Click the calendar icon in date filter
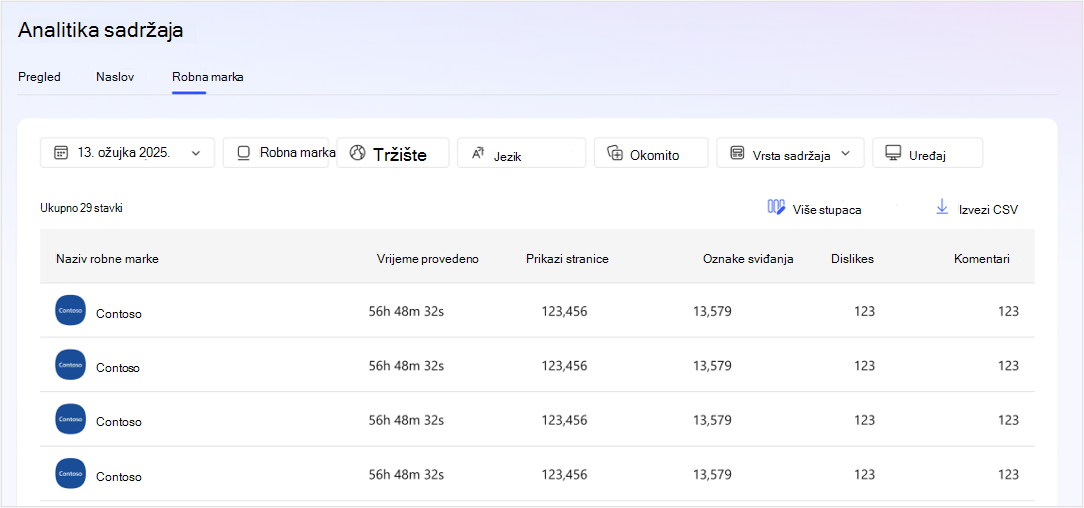This screenshot has height=508, width=1084. pos(61,153)
